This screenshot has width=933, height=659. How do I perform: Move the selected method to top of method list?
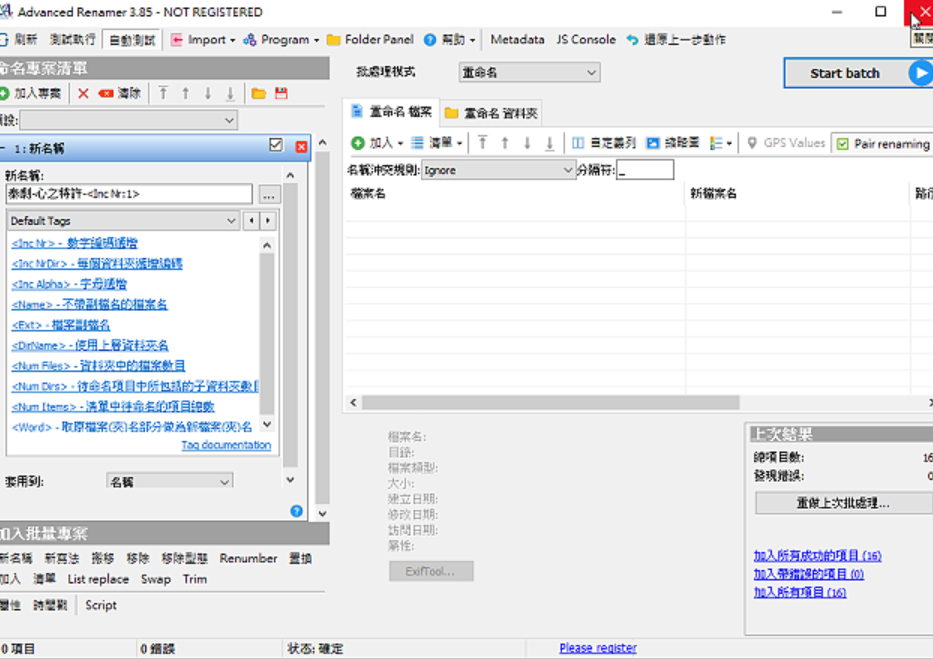(163, 93)
